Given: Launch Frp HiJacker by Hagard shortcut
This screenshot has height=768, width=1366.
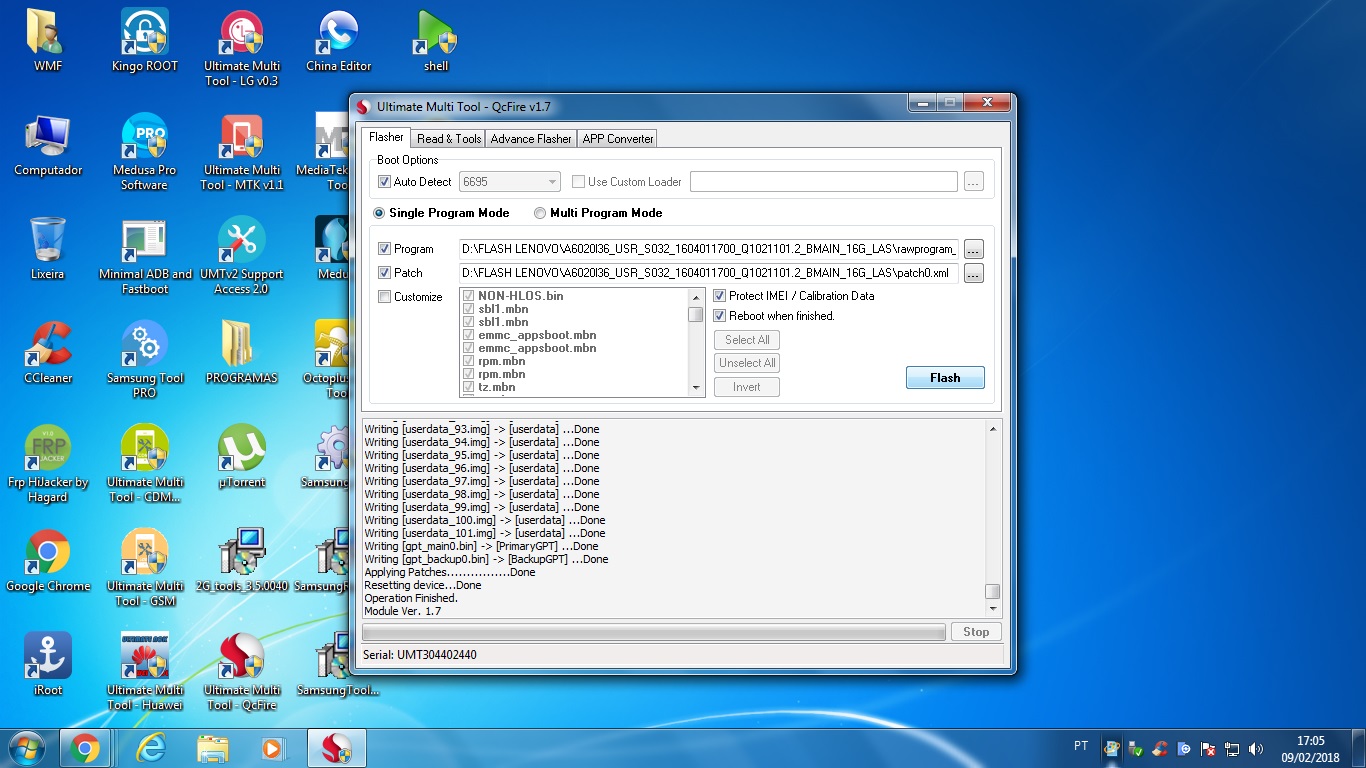Looking at the screenshot, I should [47, 464].
